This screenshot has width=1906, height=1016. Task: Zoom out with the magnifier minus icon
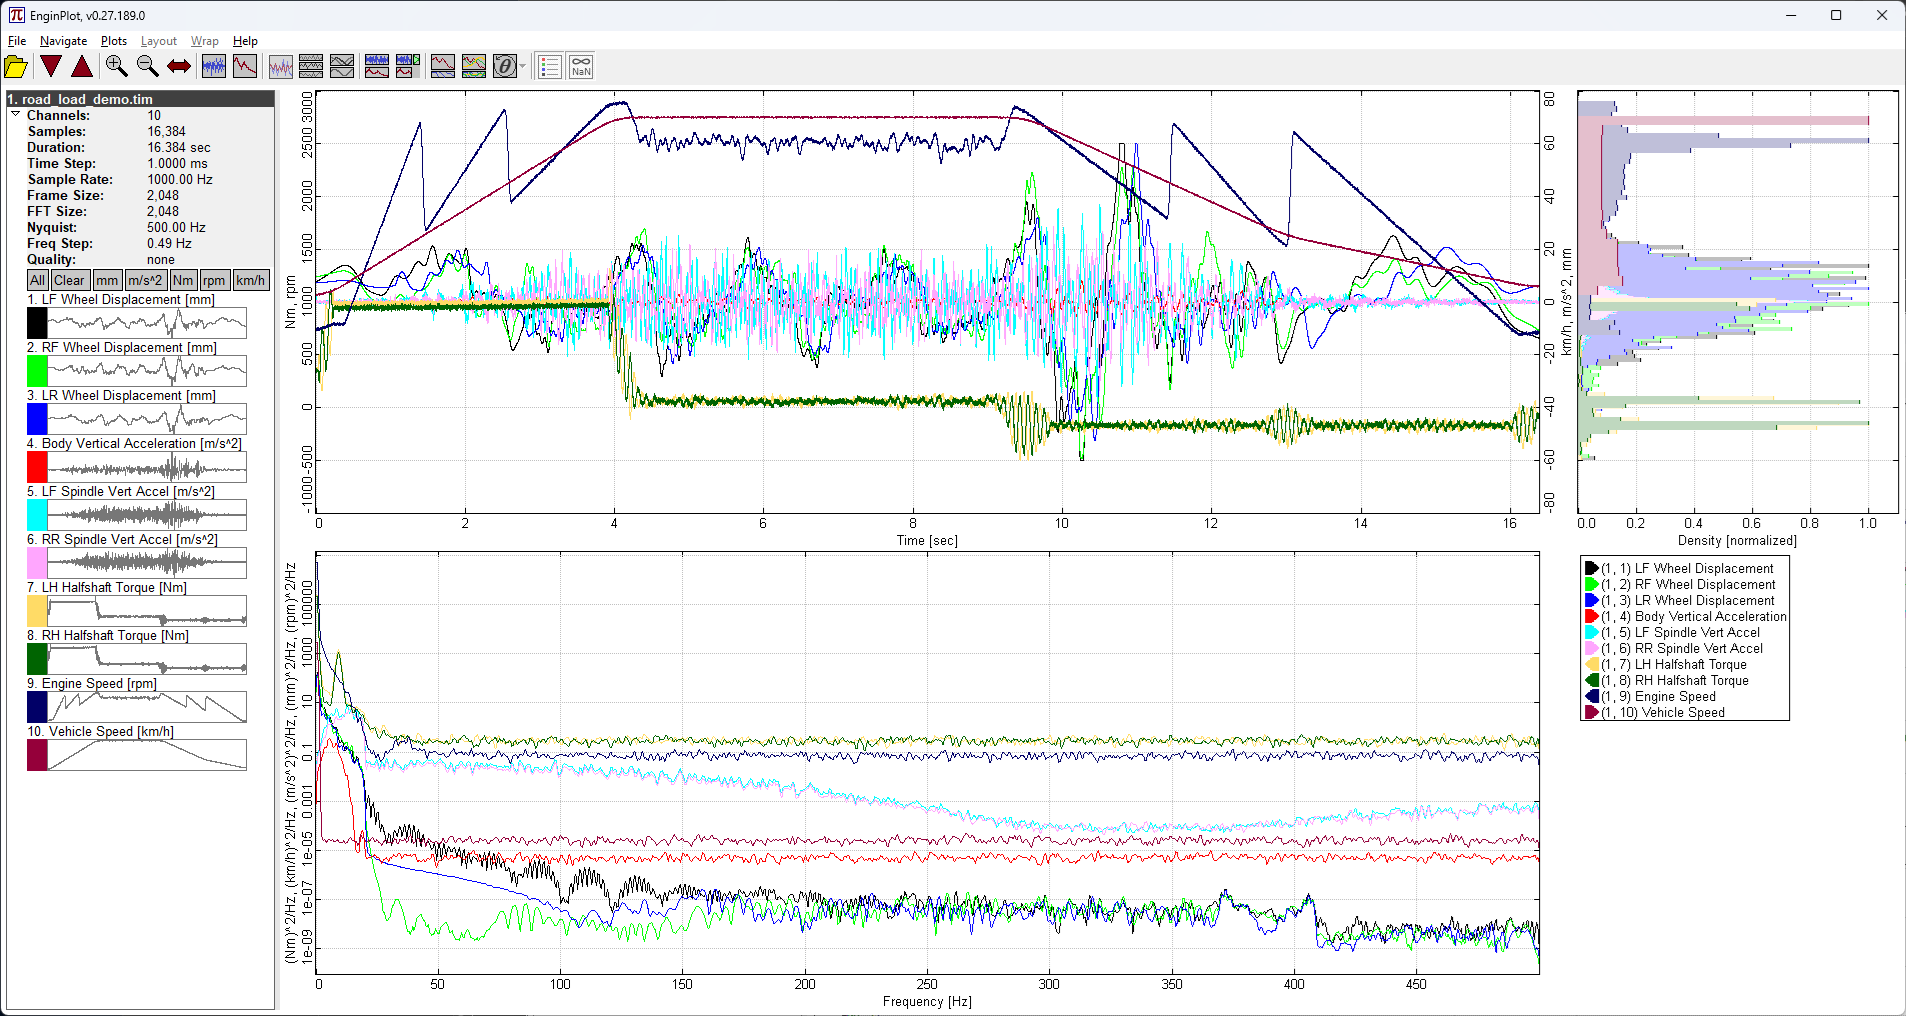147,66
